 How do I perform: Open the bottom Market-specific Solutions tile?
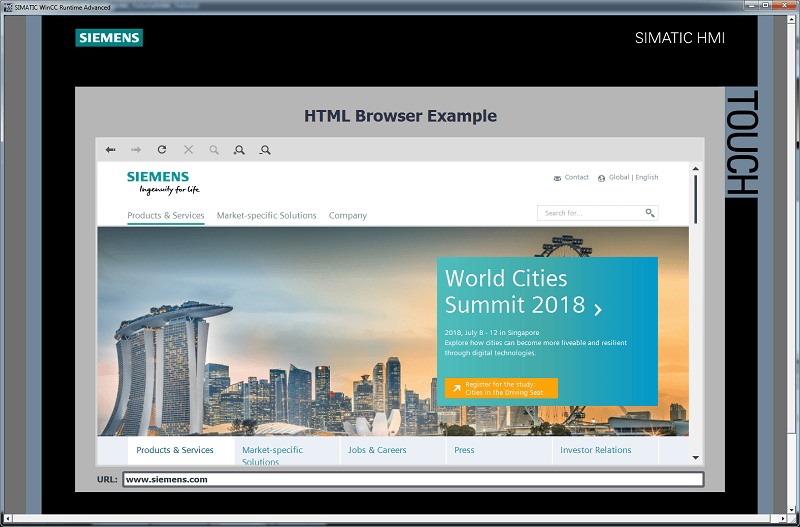287,450
